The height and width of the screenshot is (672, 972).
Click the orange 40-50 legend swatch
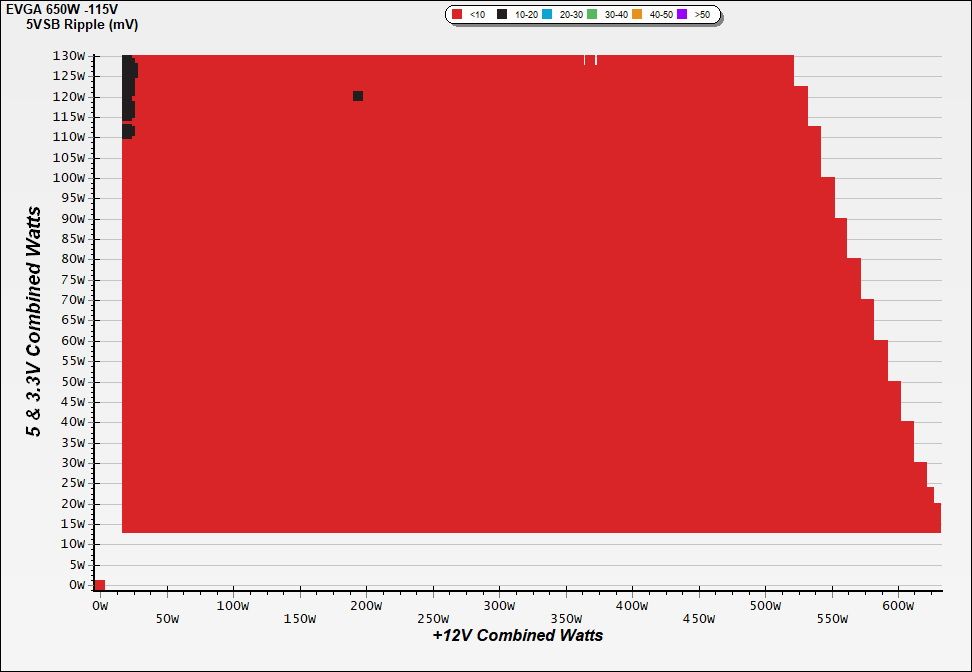click(x=637, y=14)
